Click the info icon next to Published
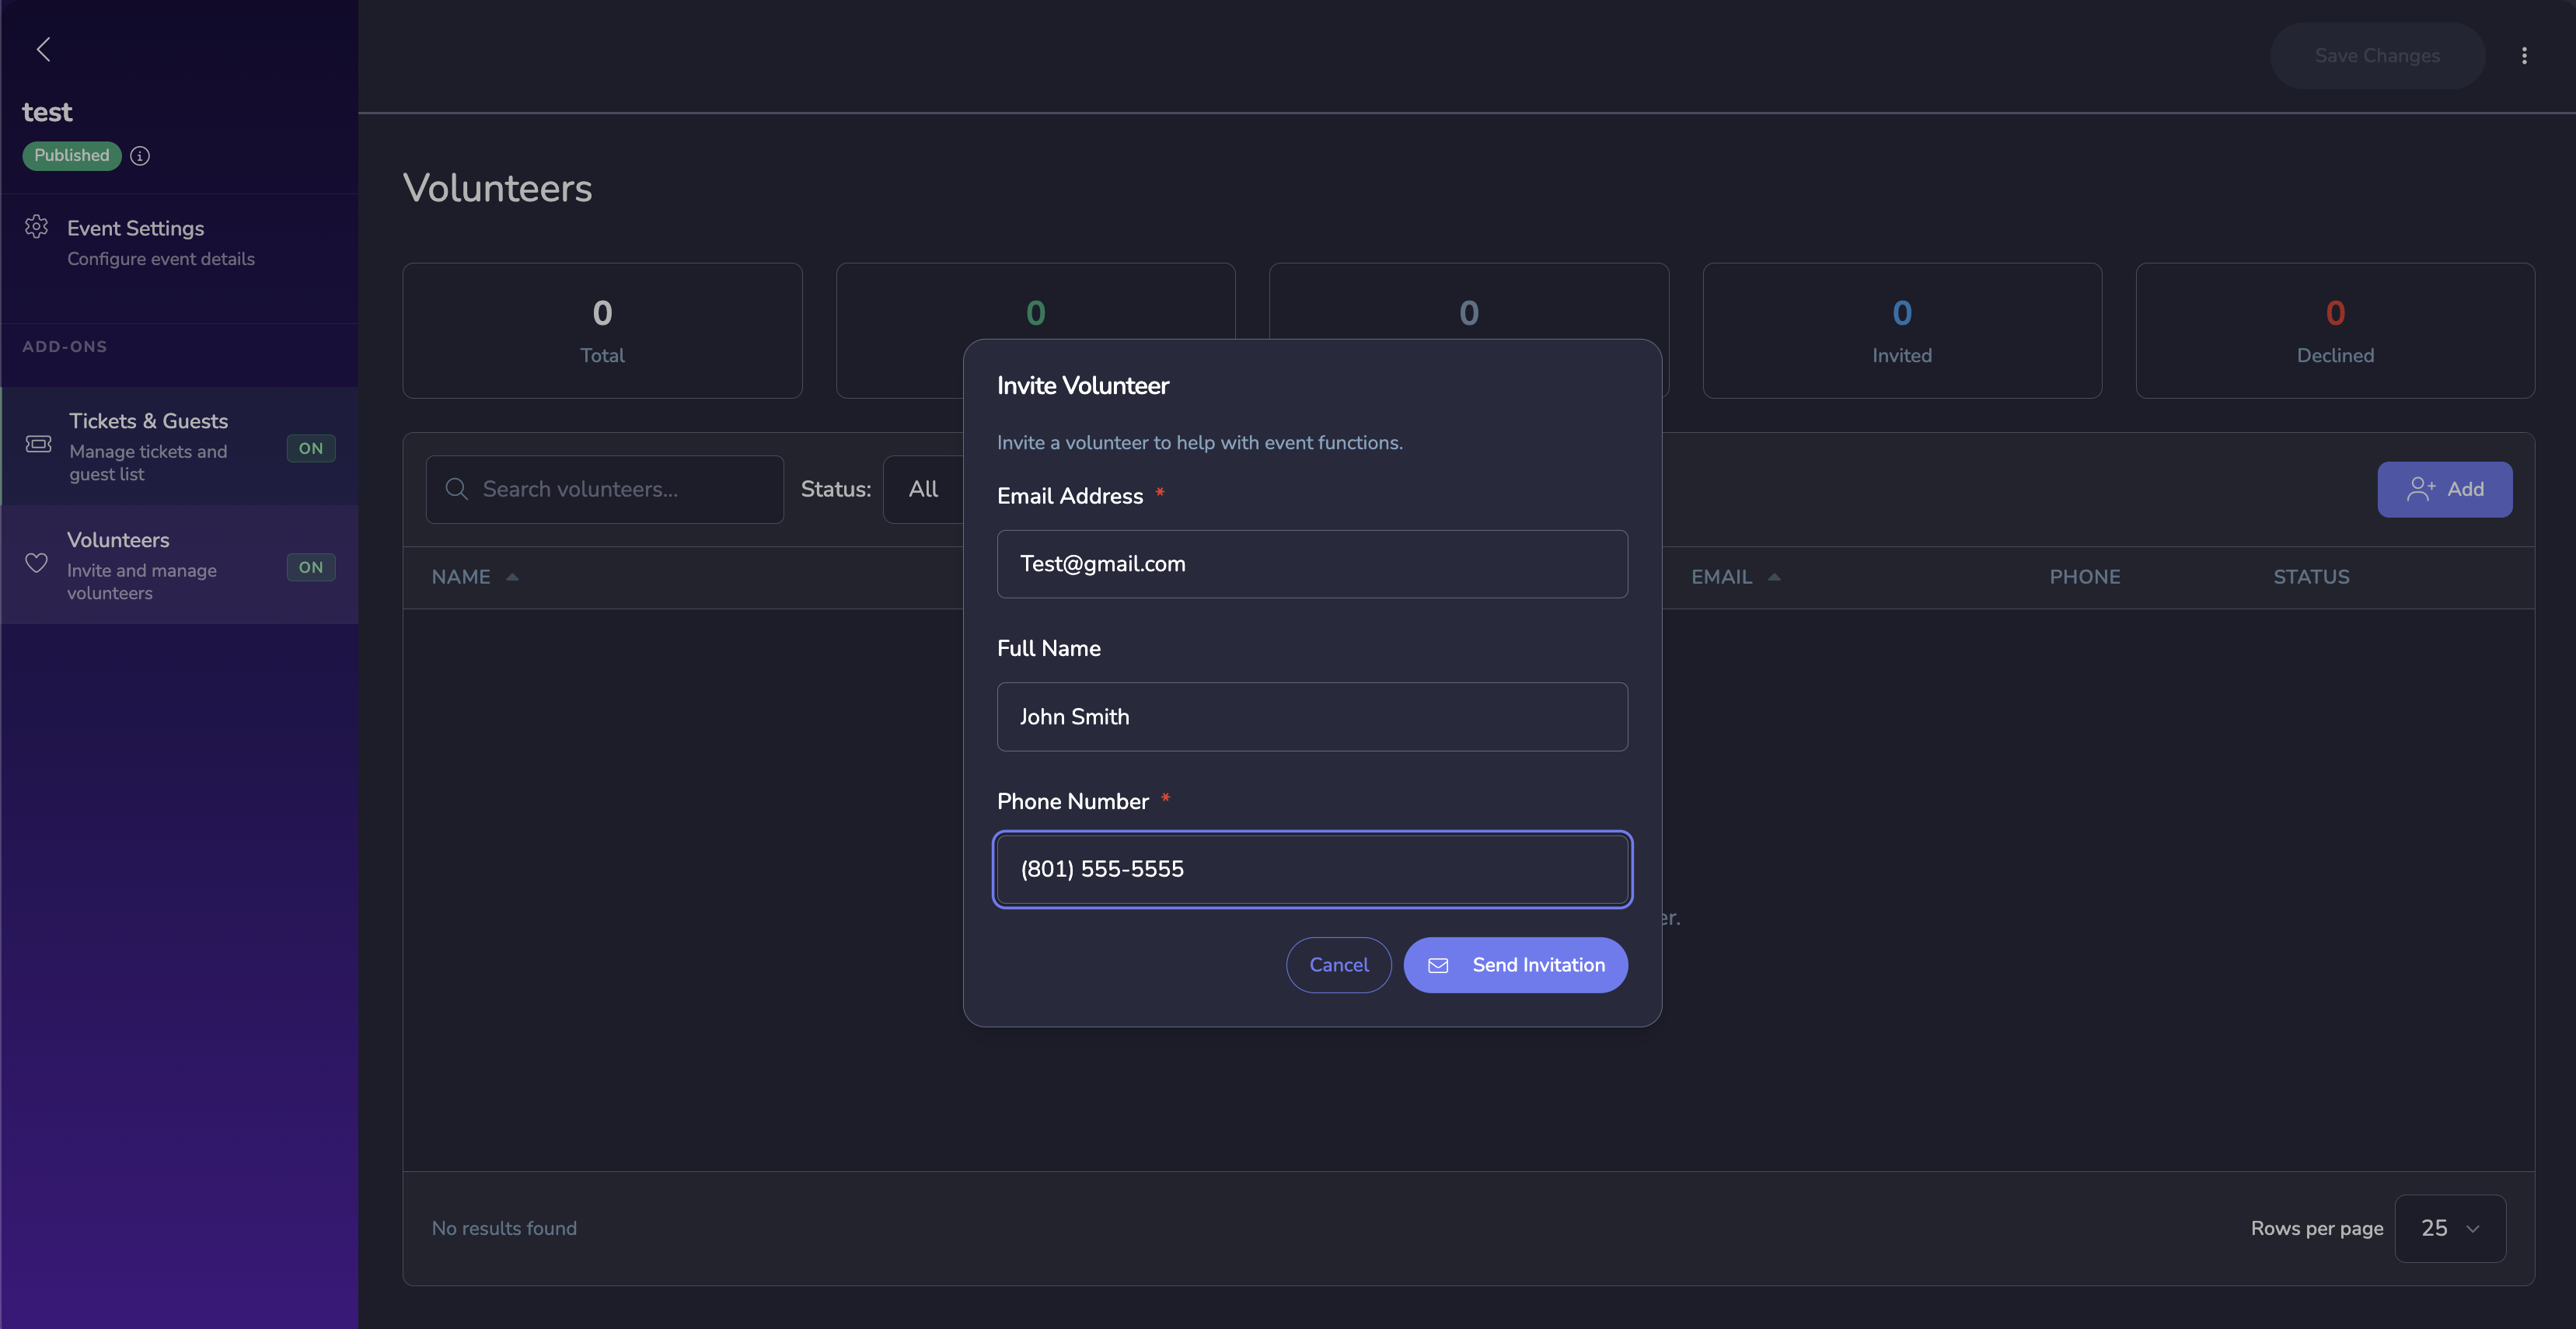The width and height of the screenshot is (2576, 1329). [140, 156]
